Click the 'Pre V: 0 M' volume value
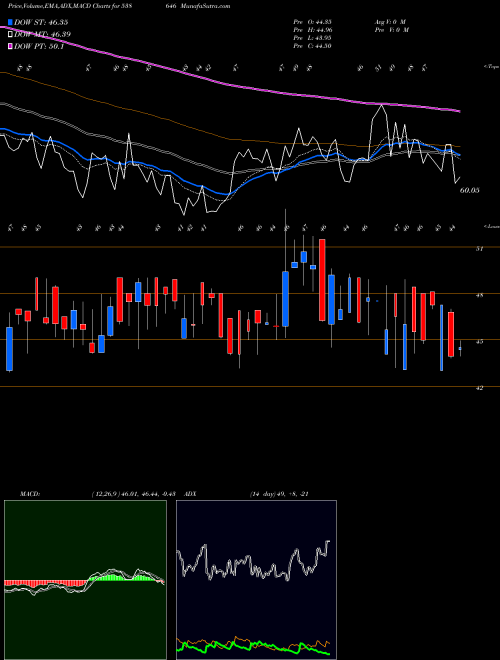 [392, 30]
